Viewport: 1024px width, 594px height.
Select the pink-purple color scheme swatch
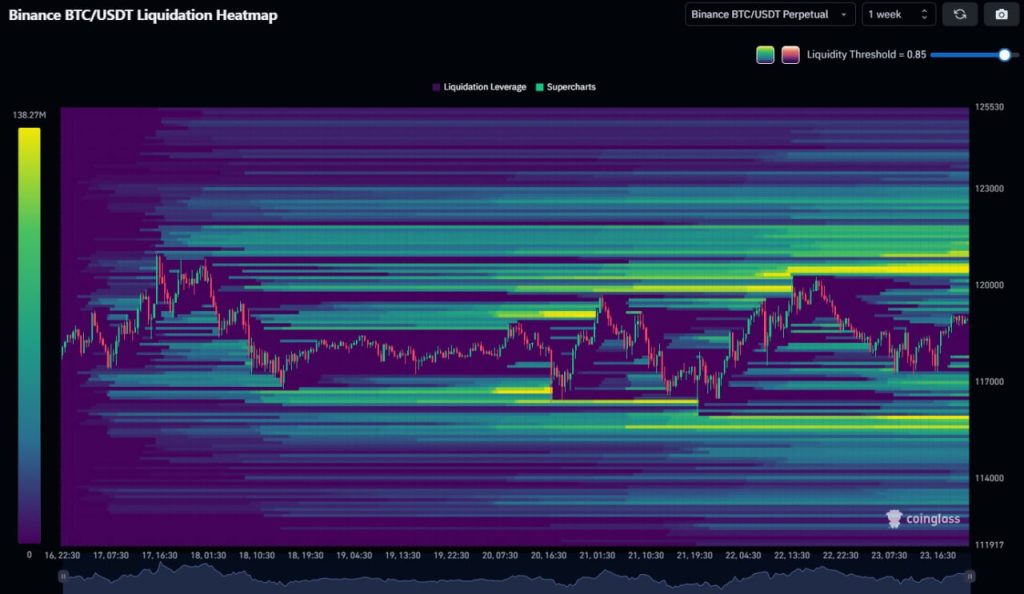pos(790,55)
